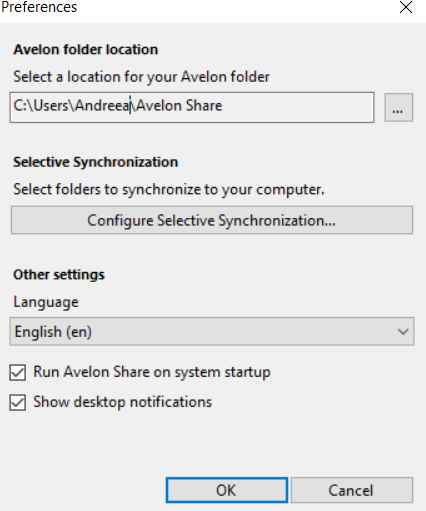
Task: Open Configure Selective Synchronization settings
Action: pyautogui.click(x=212, y=220)
